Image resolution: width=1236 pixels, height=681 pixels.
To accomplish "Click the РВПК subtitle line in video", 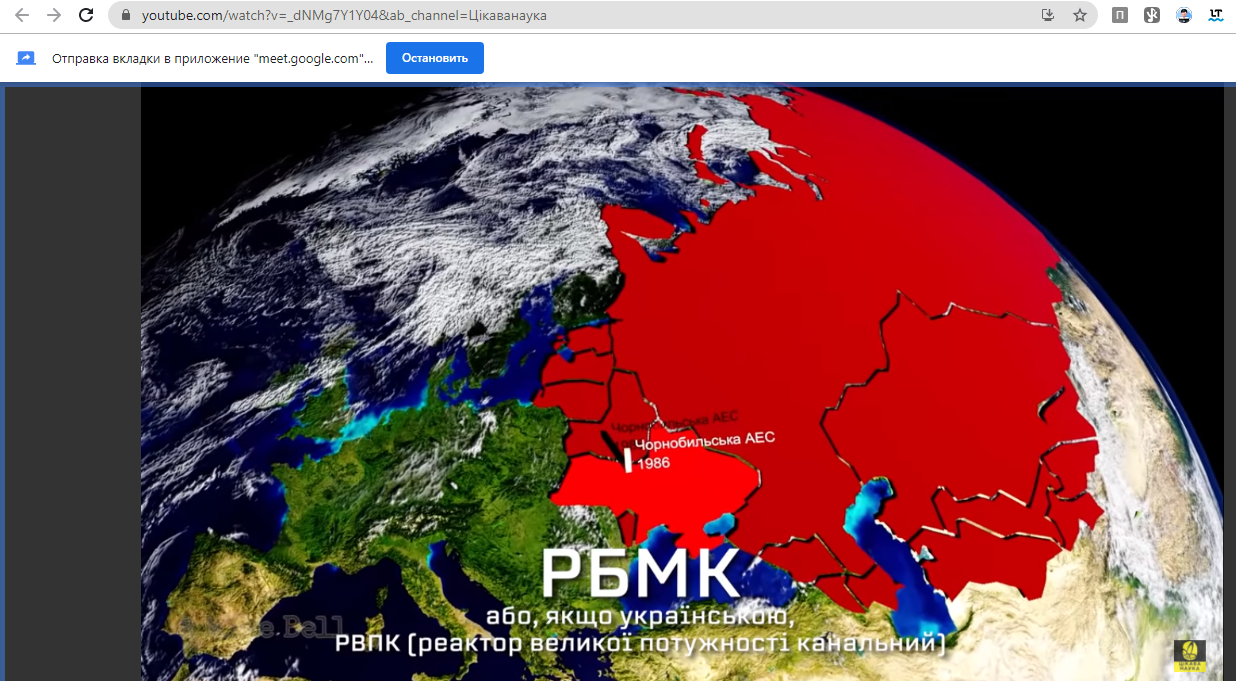I will pos(640,643).
